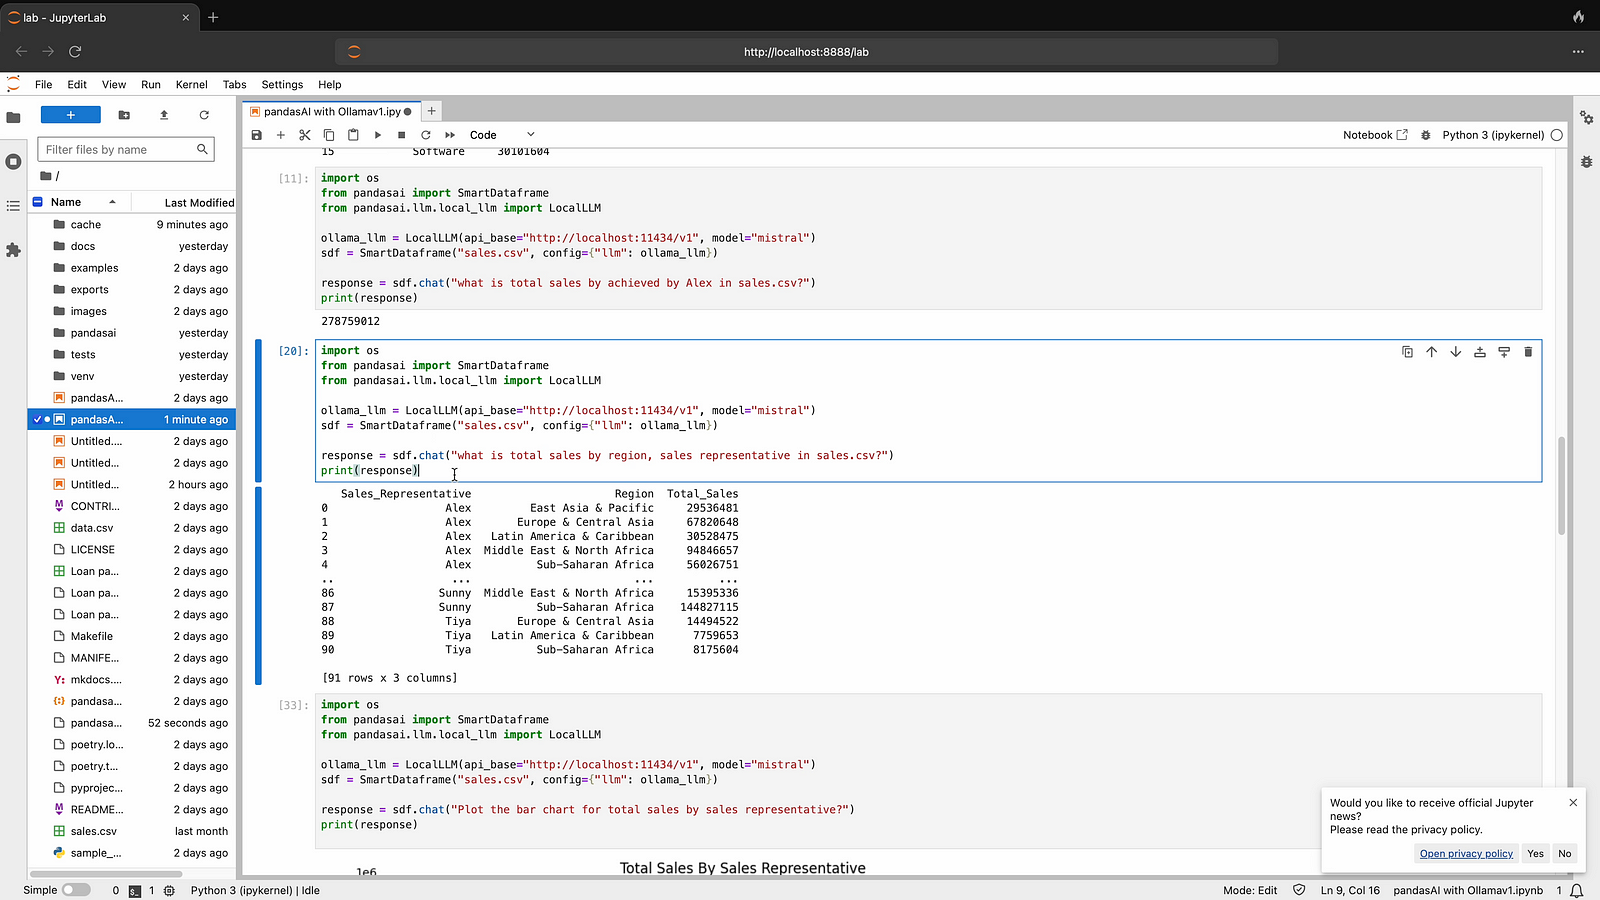Interrupt the kernel using the stop icon
This screenshot has width=1600, height=900.
[x=401, y=135]
